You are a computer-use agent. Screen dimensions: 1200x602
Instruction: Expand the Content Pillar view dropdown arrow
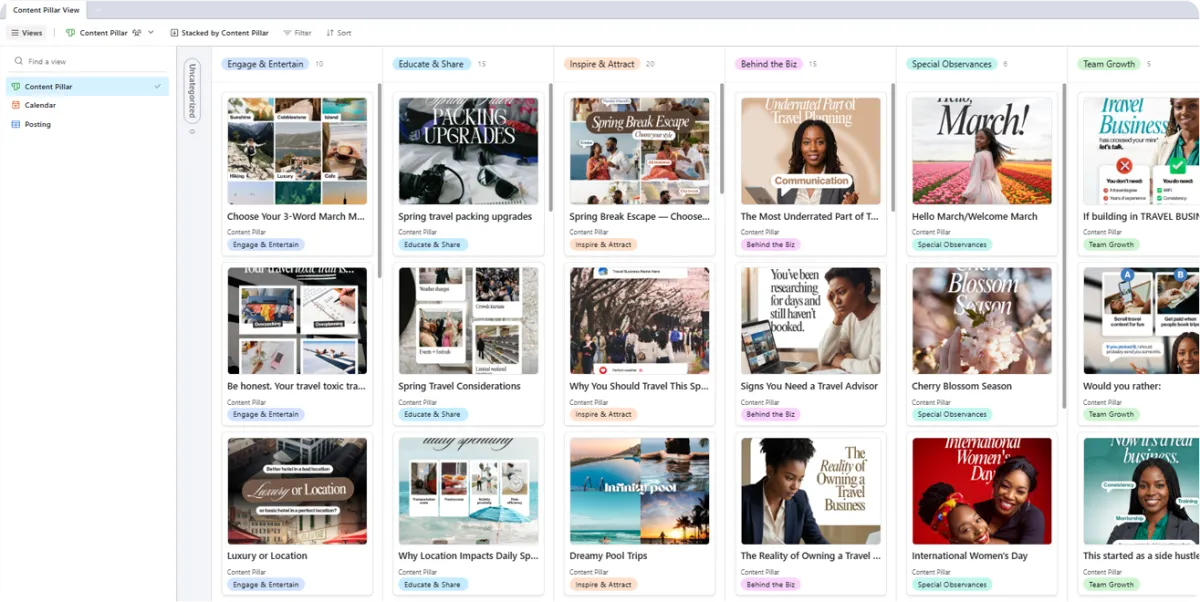click(x=151, y=33)
